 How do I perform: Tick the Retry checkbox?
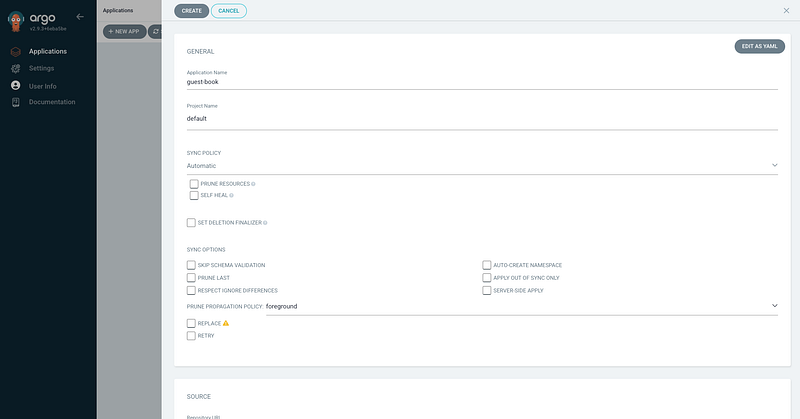191,336
